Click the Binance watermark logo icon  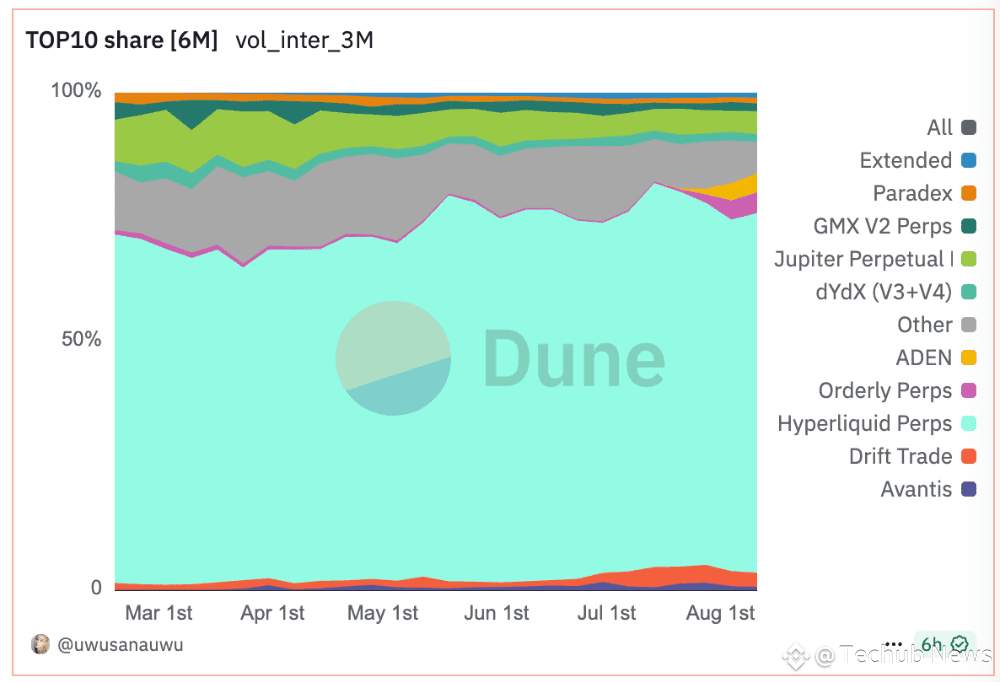[x=795, y=656]
